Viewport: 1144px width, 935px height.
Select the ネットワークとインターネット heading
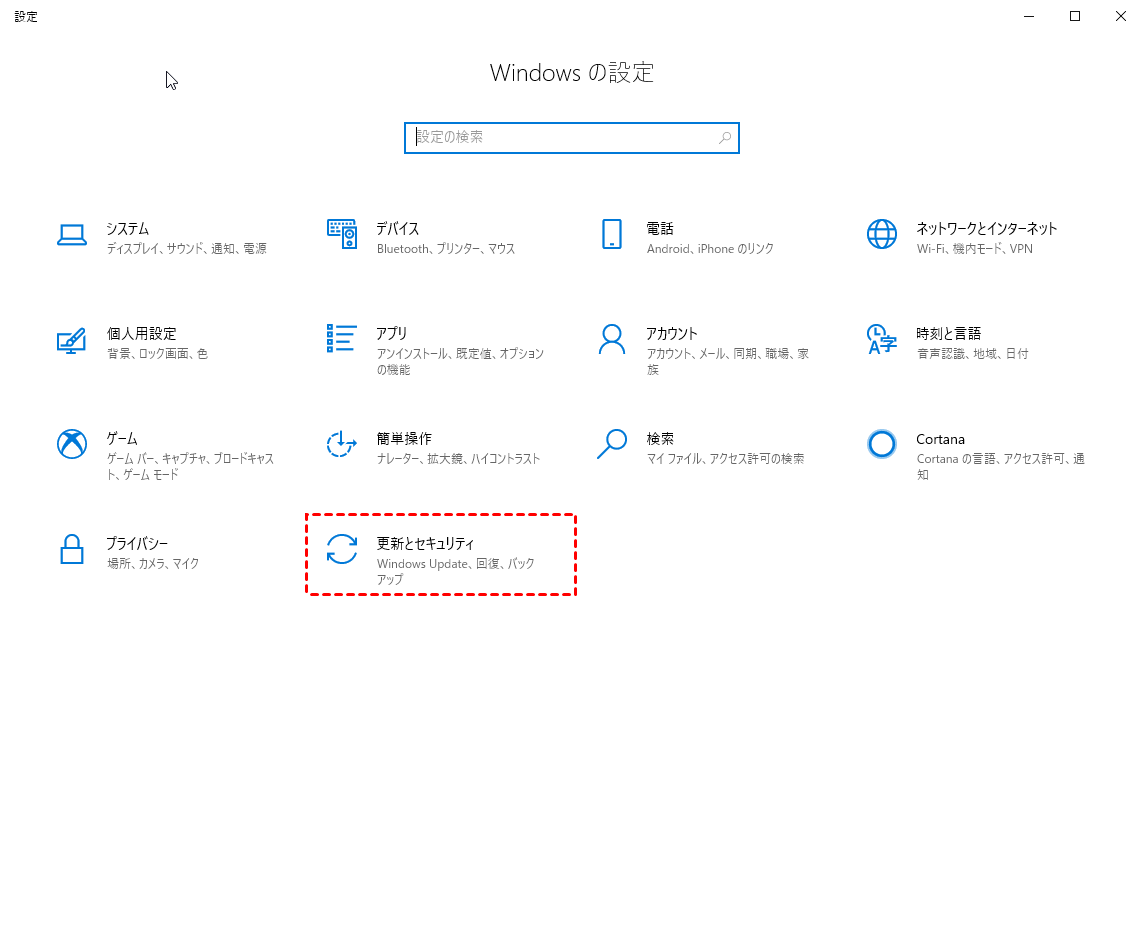coord(986,229)
